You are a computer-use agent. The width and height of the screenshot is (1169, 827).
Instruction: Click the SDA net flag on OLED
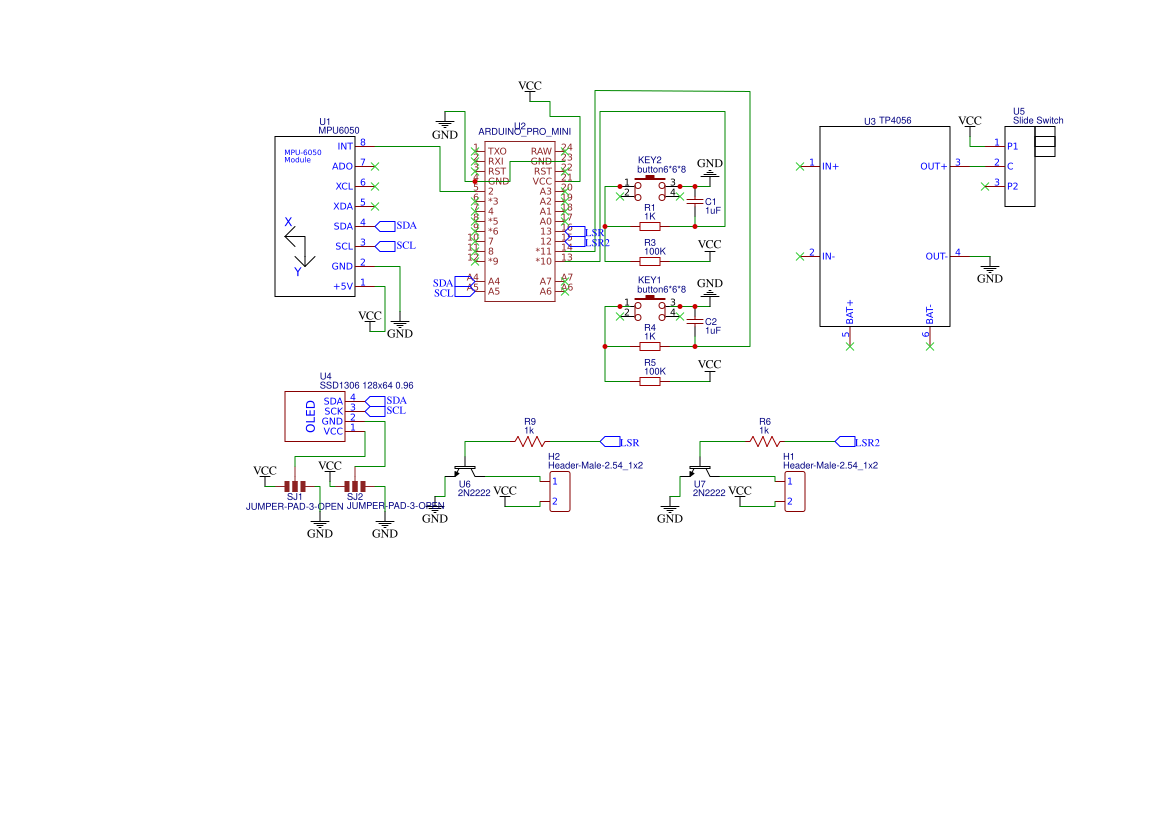click(376, 401)
